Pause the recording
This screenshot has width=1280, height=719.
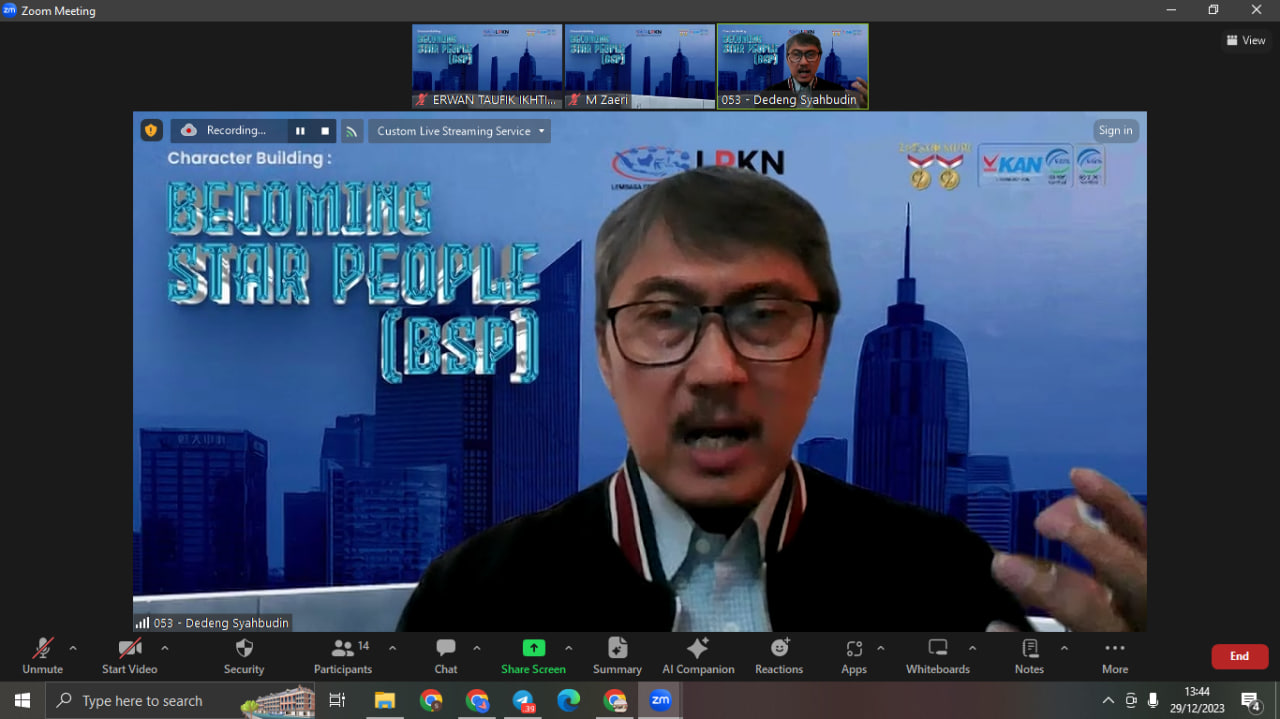(300, 131)
